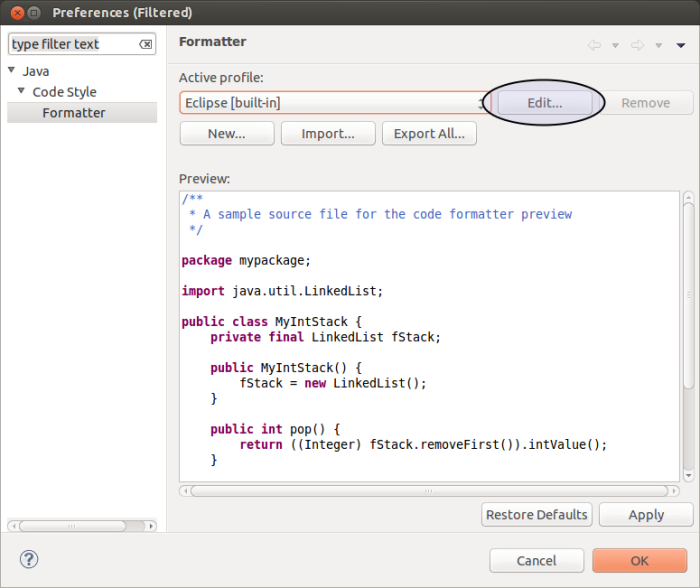The height and width of the screenshot is (588, 700).
Task: Open the forward history dropdown arrow
Action: (x=658, y=45)
